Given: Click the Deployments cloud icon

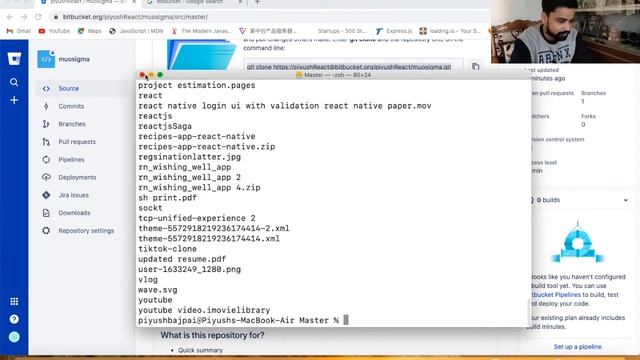Looking at the screenshot, I should click(x=46, y=177).
